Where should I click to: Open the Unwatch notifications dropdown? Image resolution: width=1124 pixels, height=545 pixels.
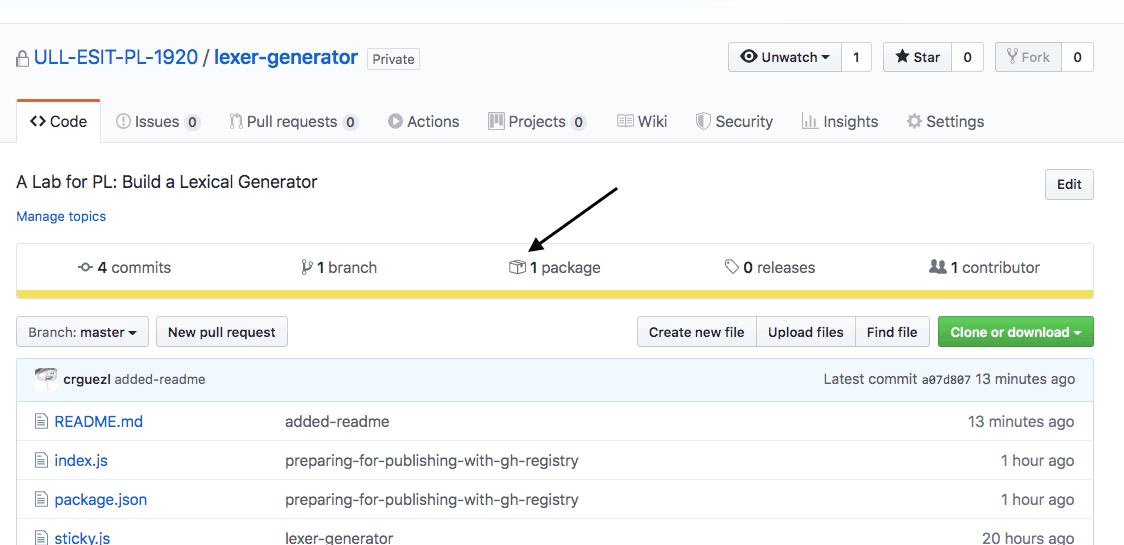pyautogui.click(x=785, y=57)
